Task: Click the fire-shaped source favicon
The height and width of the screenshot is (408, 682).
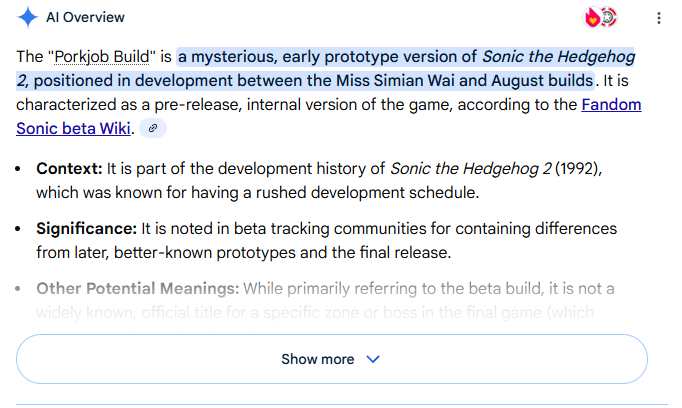Action: pos(593,17)
